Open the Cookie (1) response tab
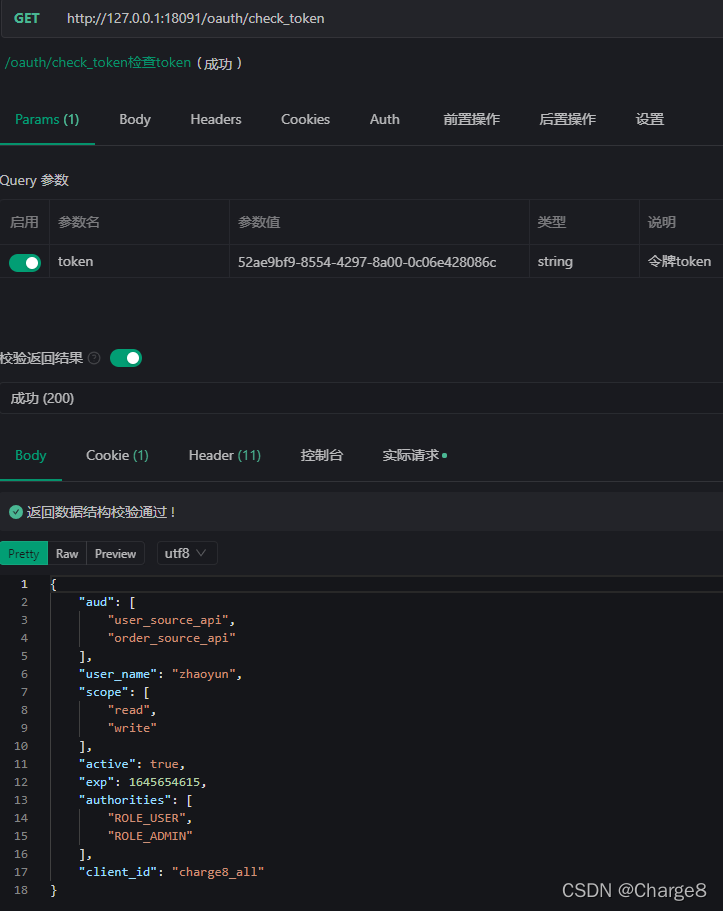 [x=117, y=456]
